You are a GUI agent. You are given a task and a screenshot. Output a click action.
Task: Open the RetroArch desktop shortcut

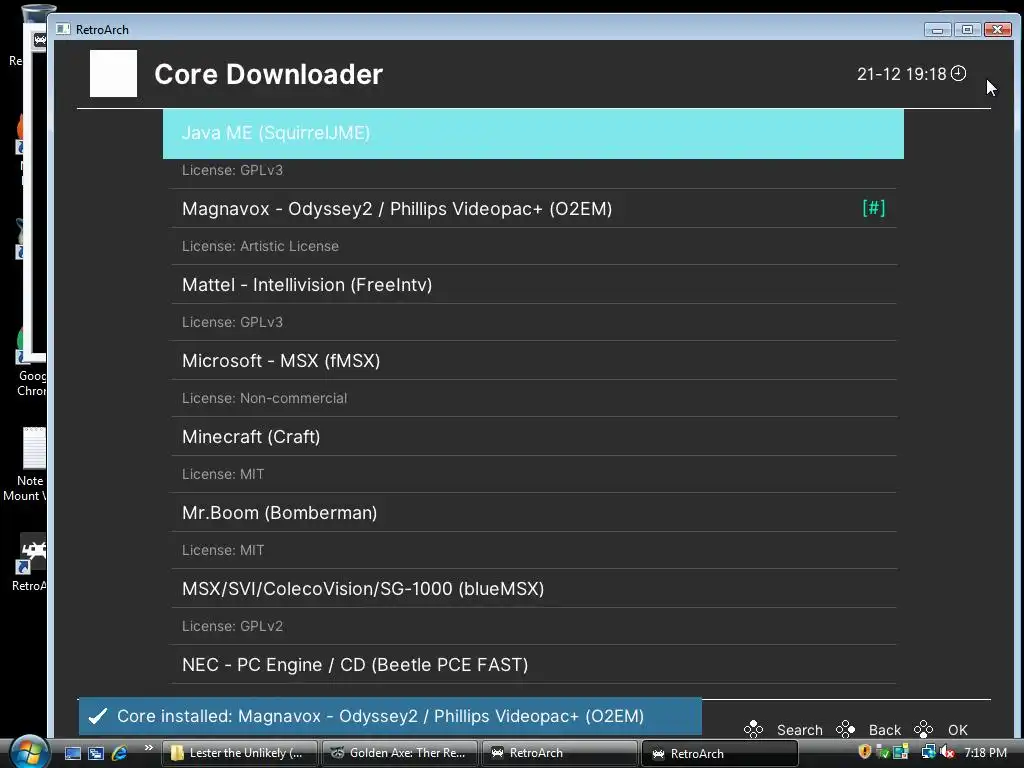coord(29,563)
